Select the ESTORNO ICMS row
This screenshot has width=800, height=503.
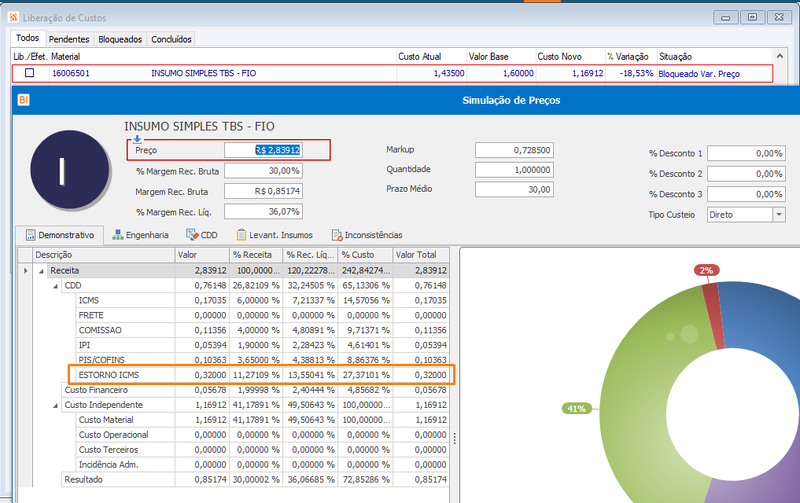pyautogui.click(x=261, y=375)
